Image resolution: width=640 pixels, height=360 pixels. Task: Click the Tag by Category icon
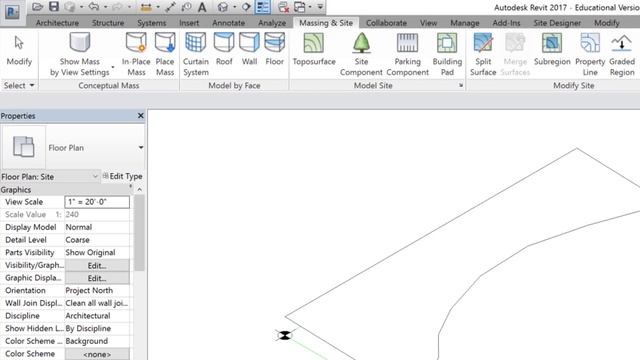coord(187,7)
